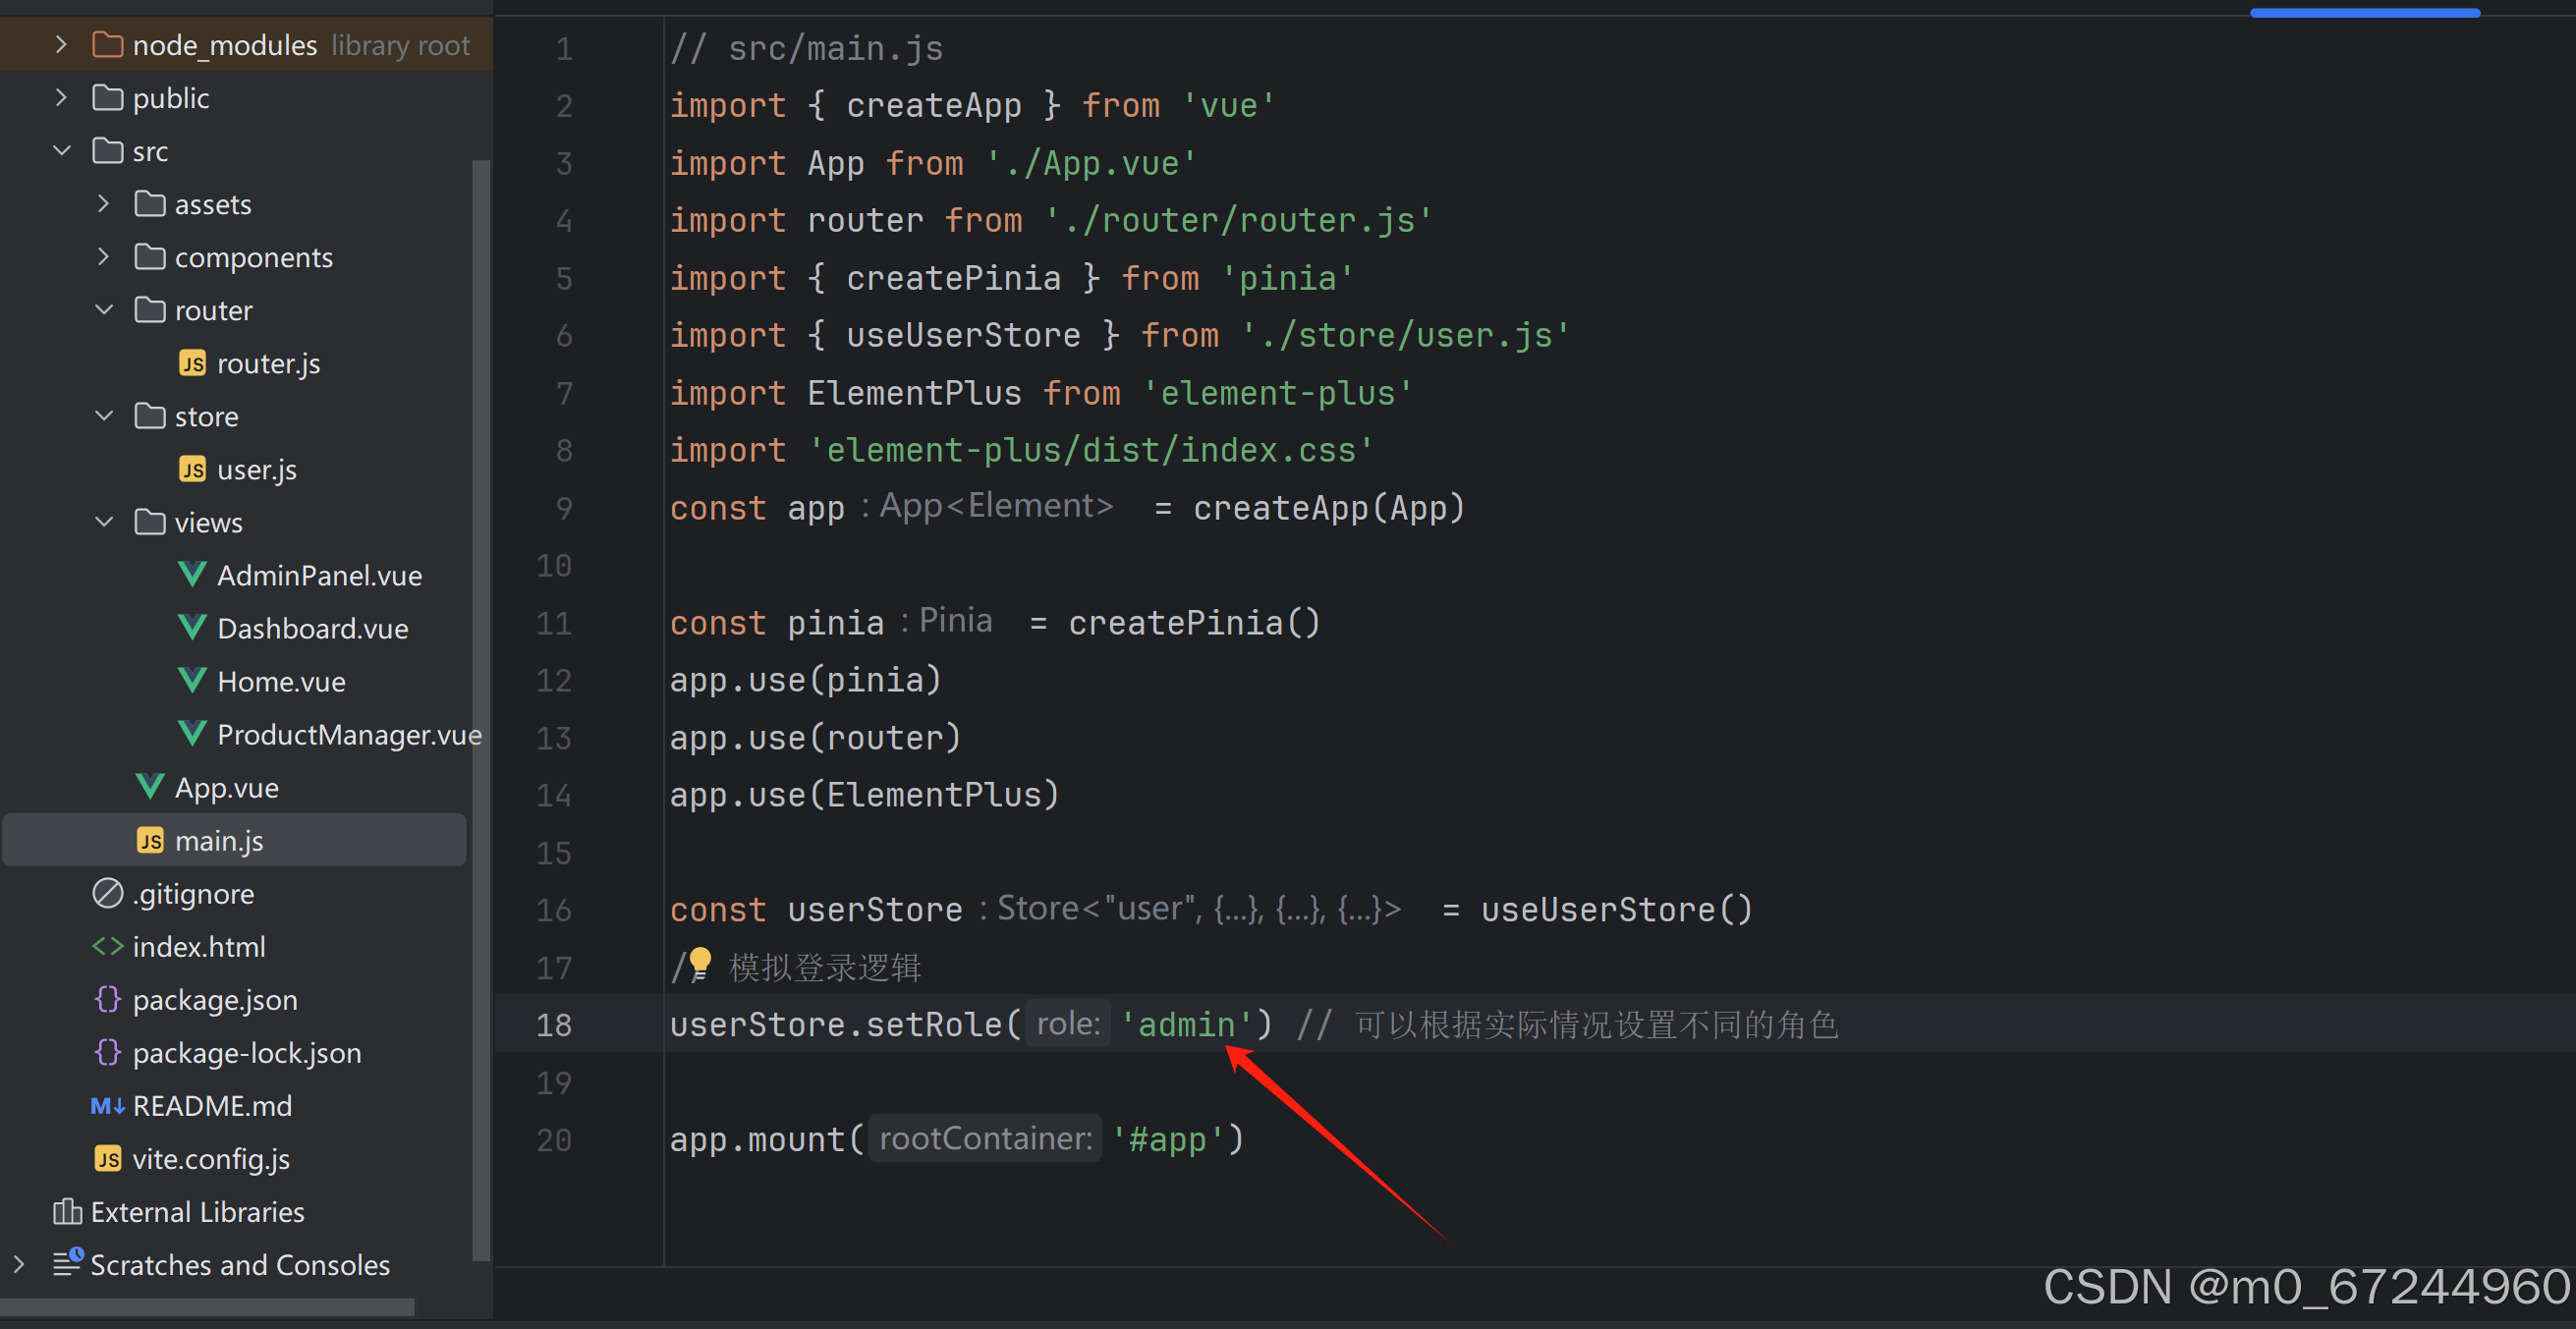Click the External Libraries icon
Viewport: 2576px width, 1329px height.
tap(67, 1211)
